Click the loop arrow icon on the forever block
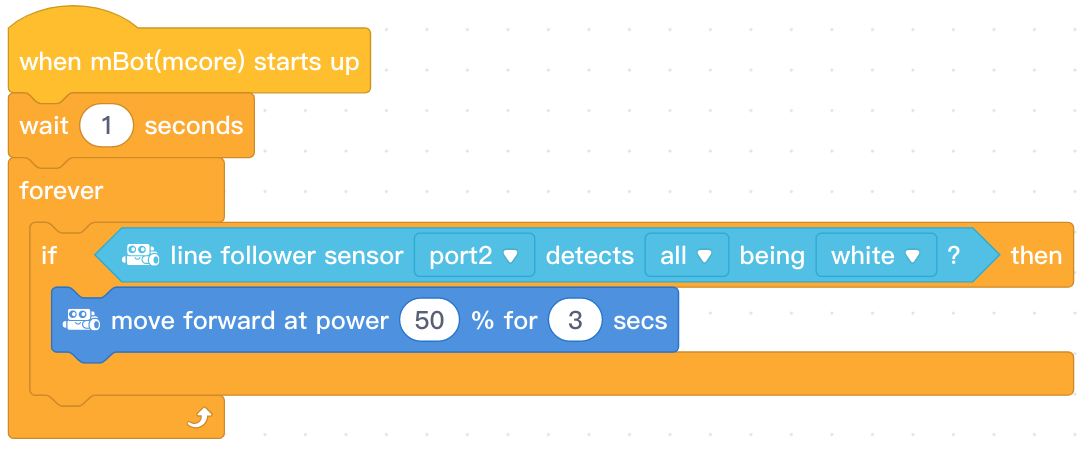This screenshot has width=1088, height=456. click(x=197, y=419)
